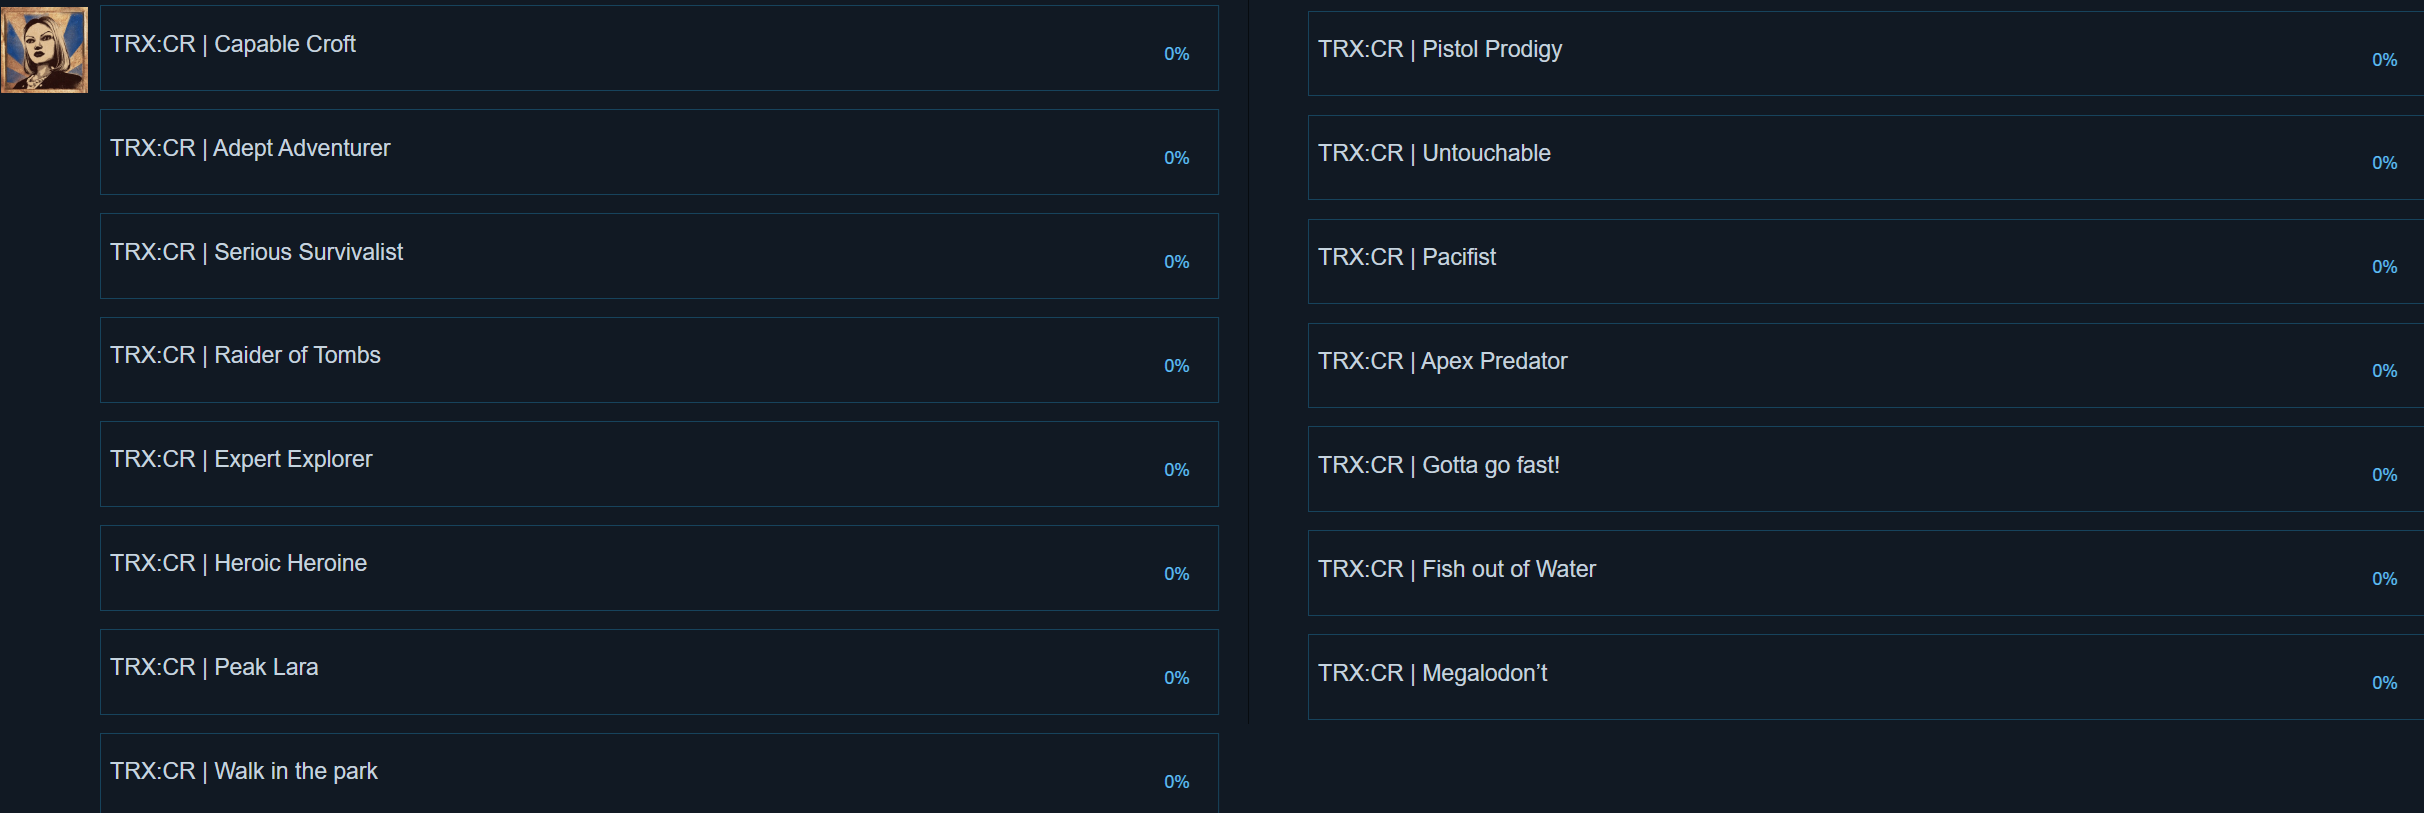Click the Peak Lara achievement
The width and height of the screenshot is (2424, 813).
click(214, 668)
